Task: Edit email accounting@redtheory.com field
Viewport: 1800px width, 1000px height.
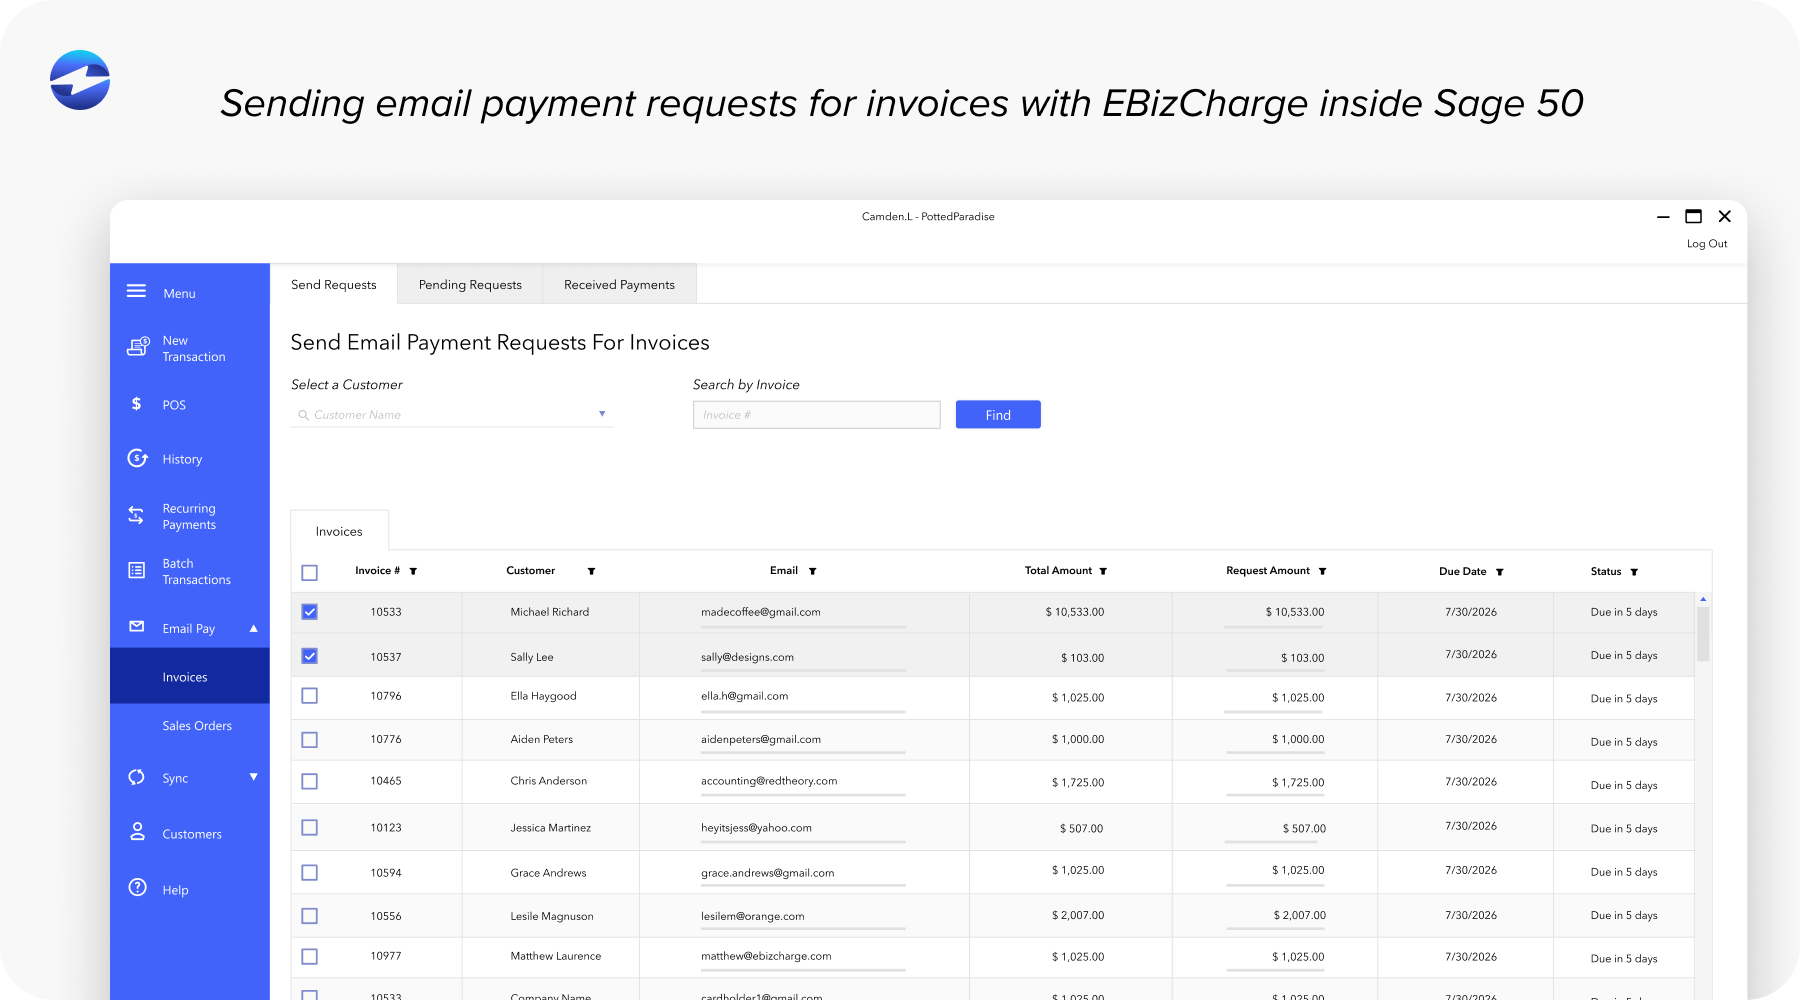Action: [803, 784]
